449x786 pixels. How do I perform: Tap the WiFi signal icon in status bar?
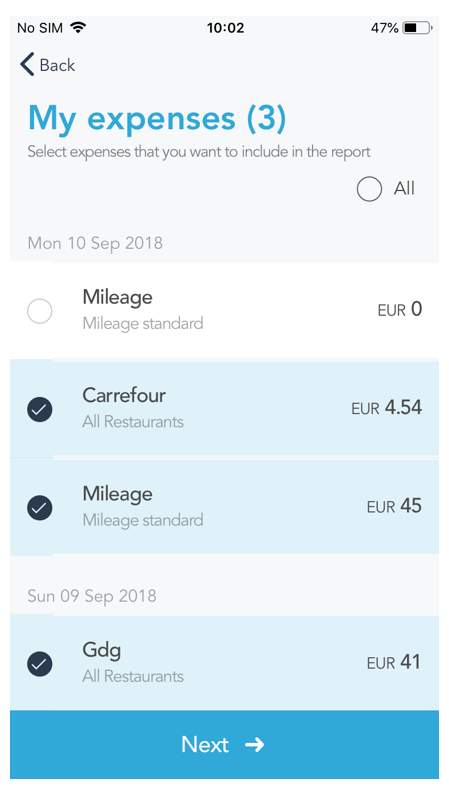[x=78, y=27]
